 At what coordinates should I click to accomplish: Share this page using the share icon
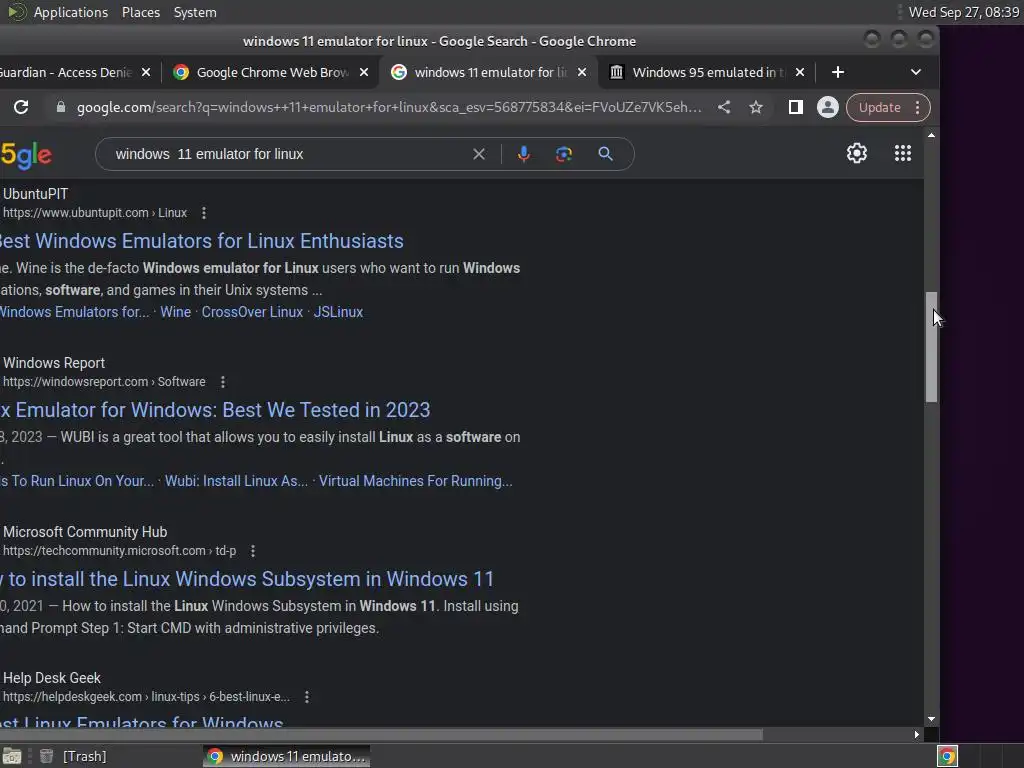(x=724, y=107)
